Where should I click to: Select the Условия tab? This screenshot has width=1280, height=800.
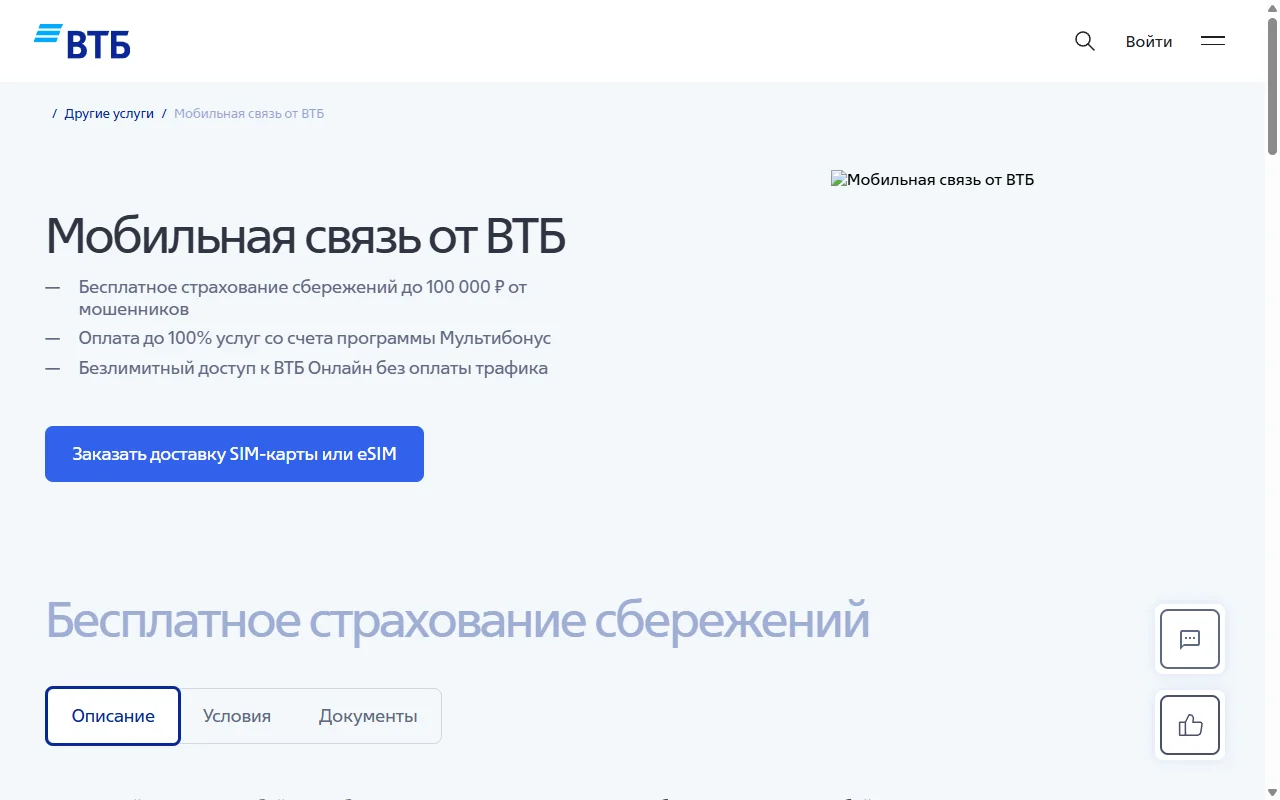point(237,716)
